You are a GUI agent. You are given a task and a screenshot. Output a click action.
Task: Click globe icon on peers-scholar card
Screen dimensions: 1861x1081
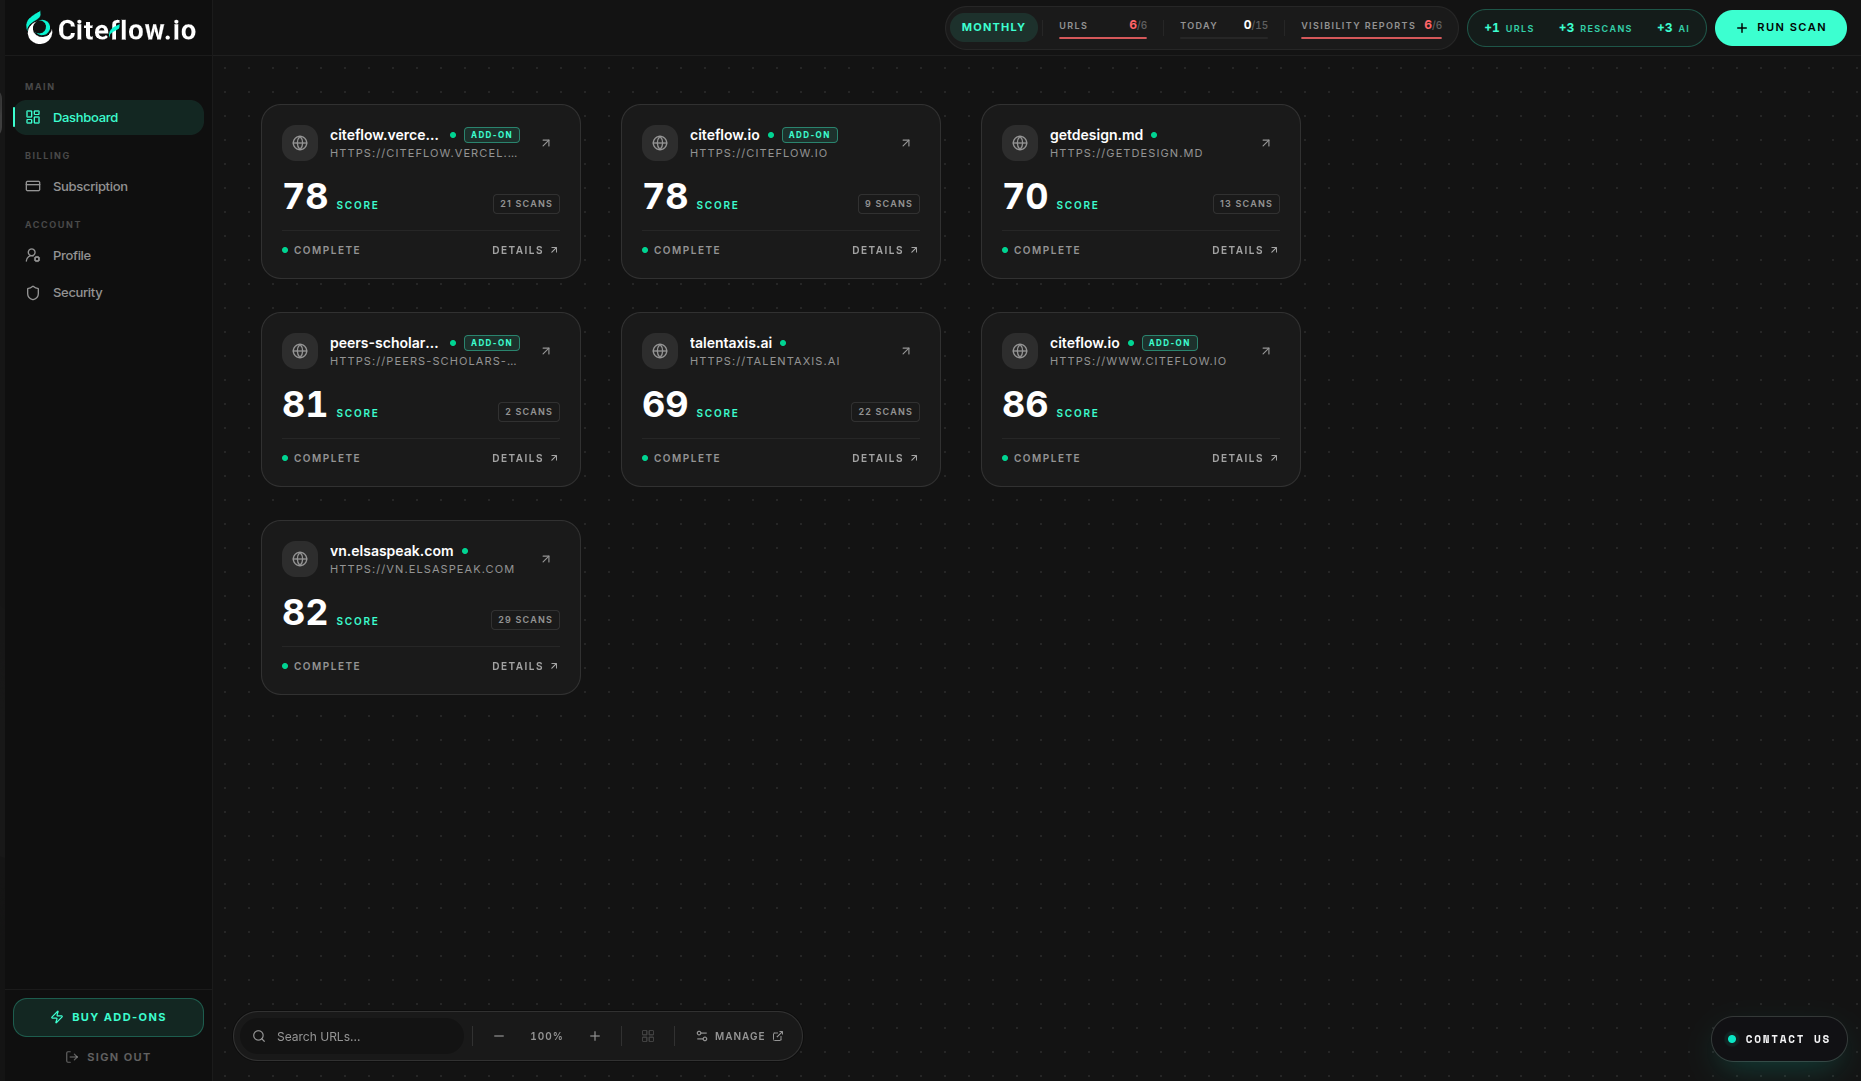[300, 351]
